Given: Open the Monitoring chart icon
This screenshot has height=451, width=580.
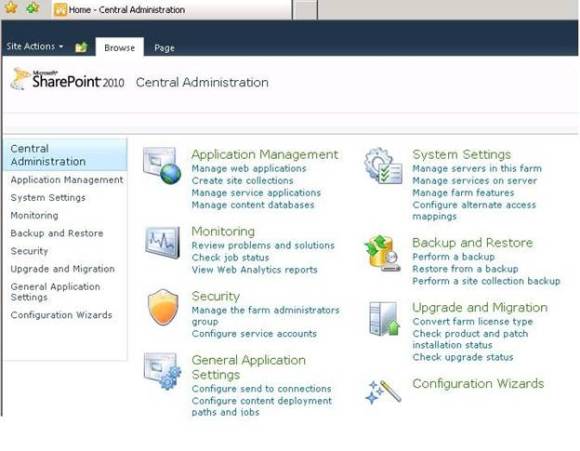Looking at the screenshot, I should tap(162, 242).
